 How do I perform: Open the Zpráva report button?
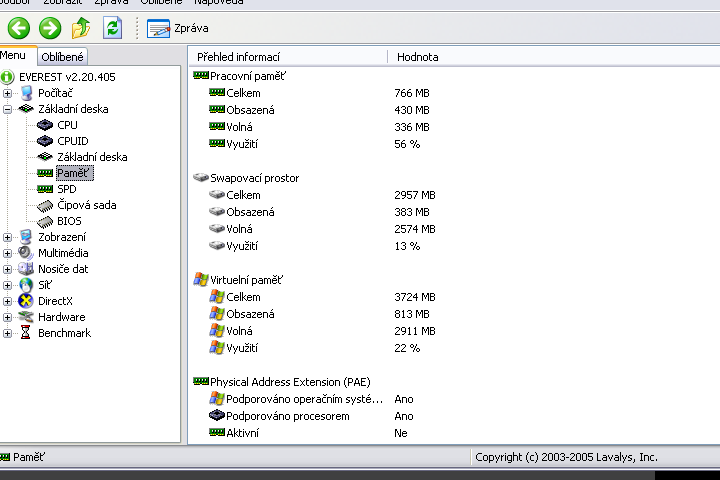(178, 28)
